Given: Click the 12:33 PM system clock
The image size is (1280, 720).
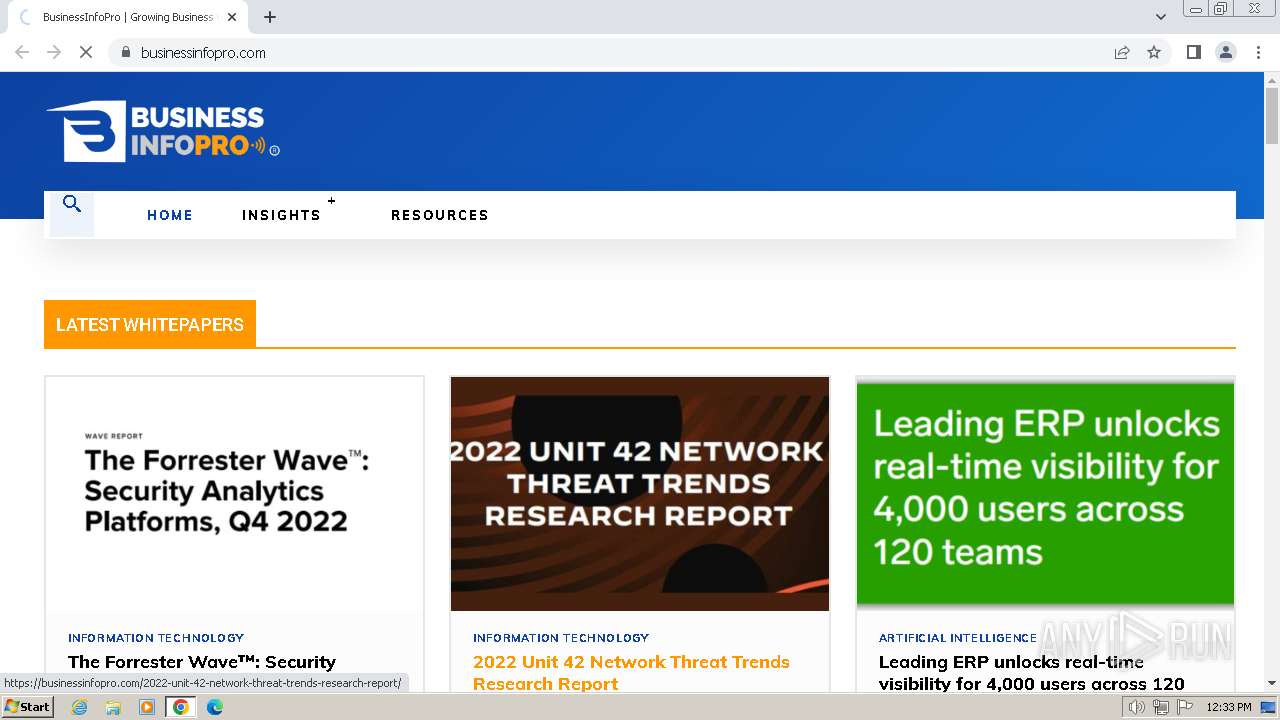Looking at the screenshot, I should click(1229, 707).
